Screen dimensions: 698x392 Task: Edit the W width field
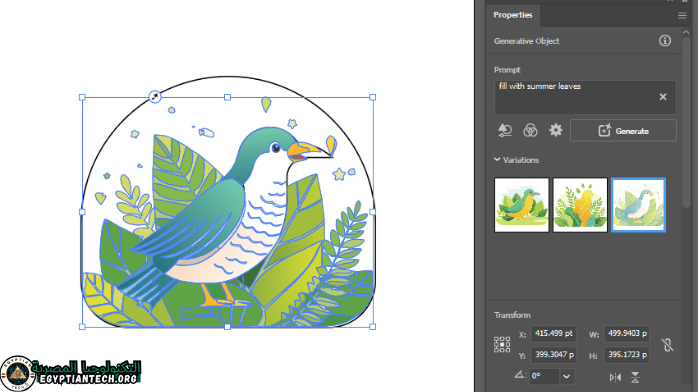pyautogui.click(x=626, y=333)
